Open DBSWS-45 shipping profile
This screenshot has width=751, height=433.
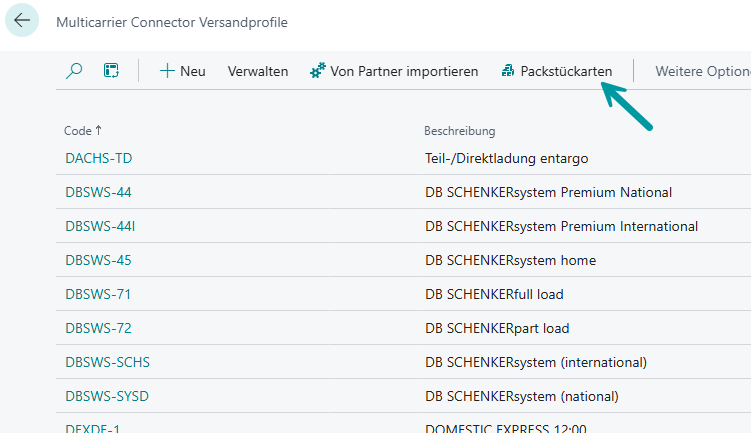98,260
